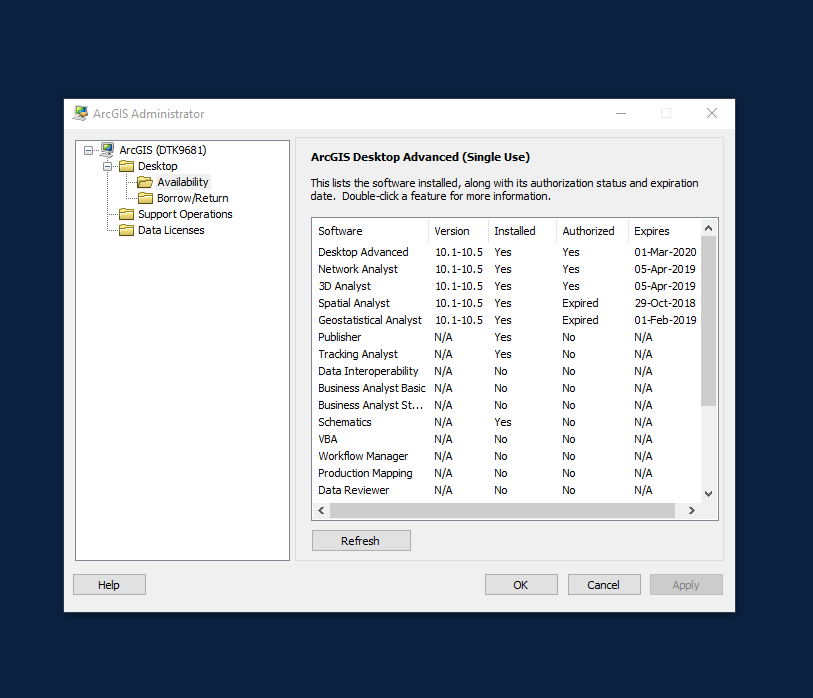Select the Desktop Advanced row
This screenshot has width=813, height=698.
coord(507,252)
